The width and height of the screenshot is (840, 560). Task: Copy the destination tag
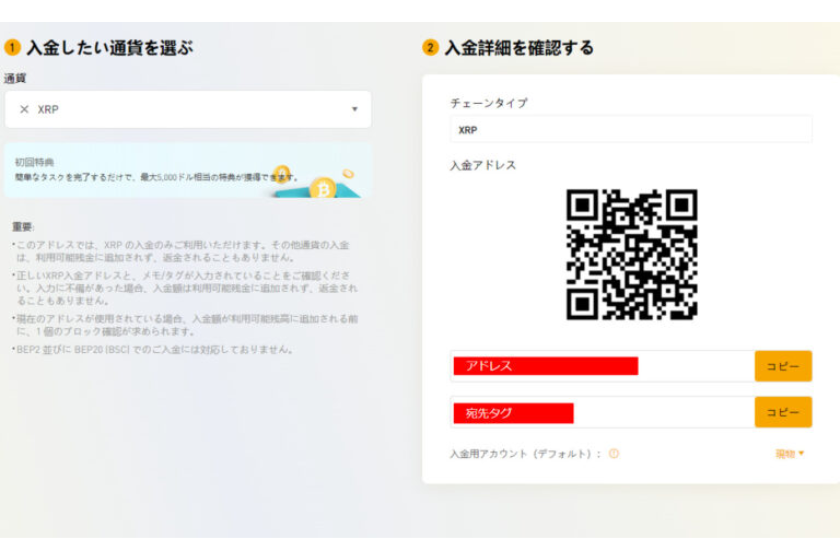[783, 412]
